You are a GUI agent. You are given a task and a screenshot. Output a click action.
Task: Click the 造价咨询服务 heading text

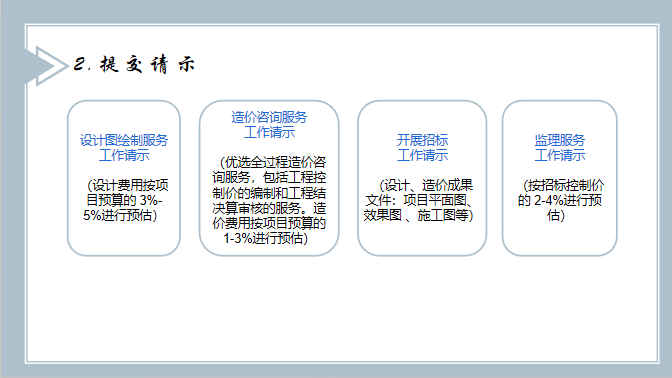(x=269, y=117)
